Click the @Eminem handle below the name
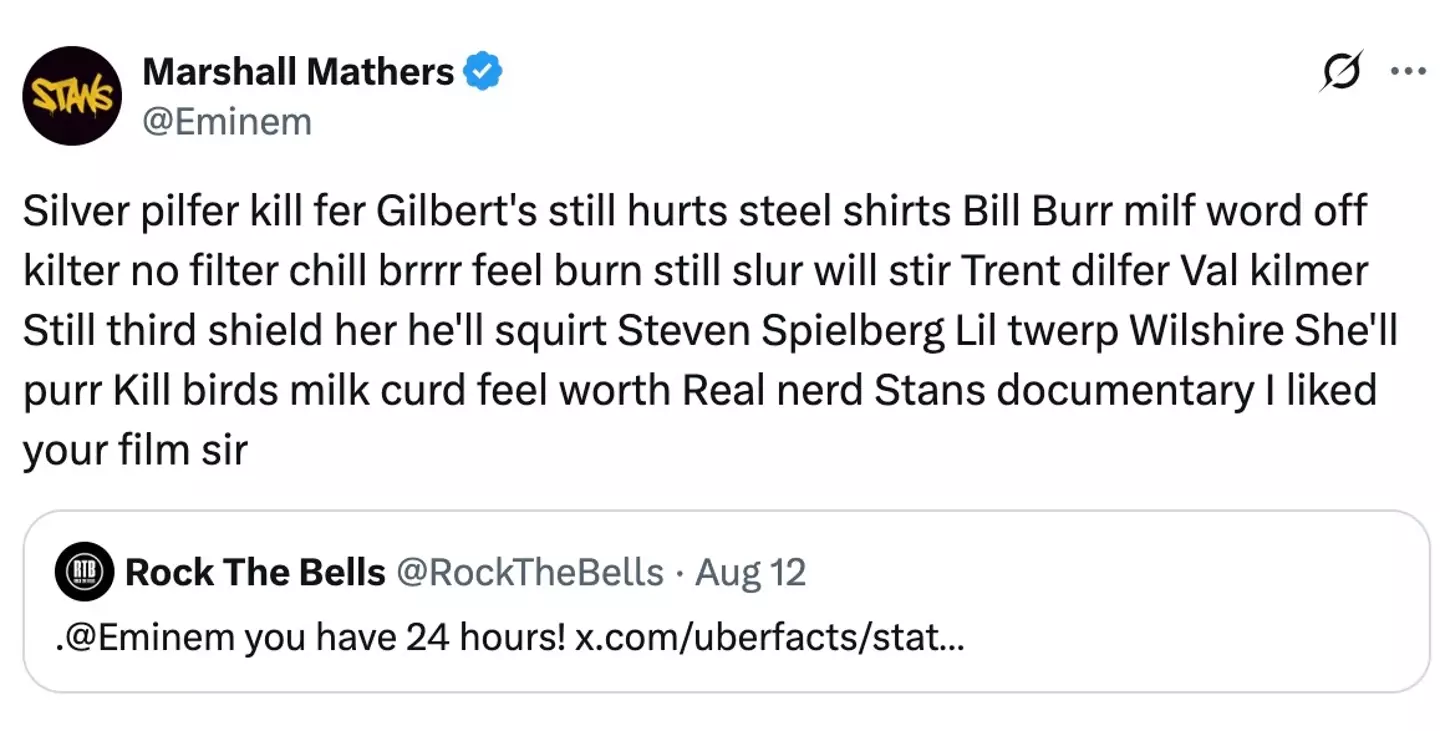Screen dimensions: 1440x731 [228, 122]
